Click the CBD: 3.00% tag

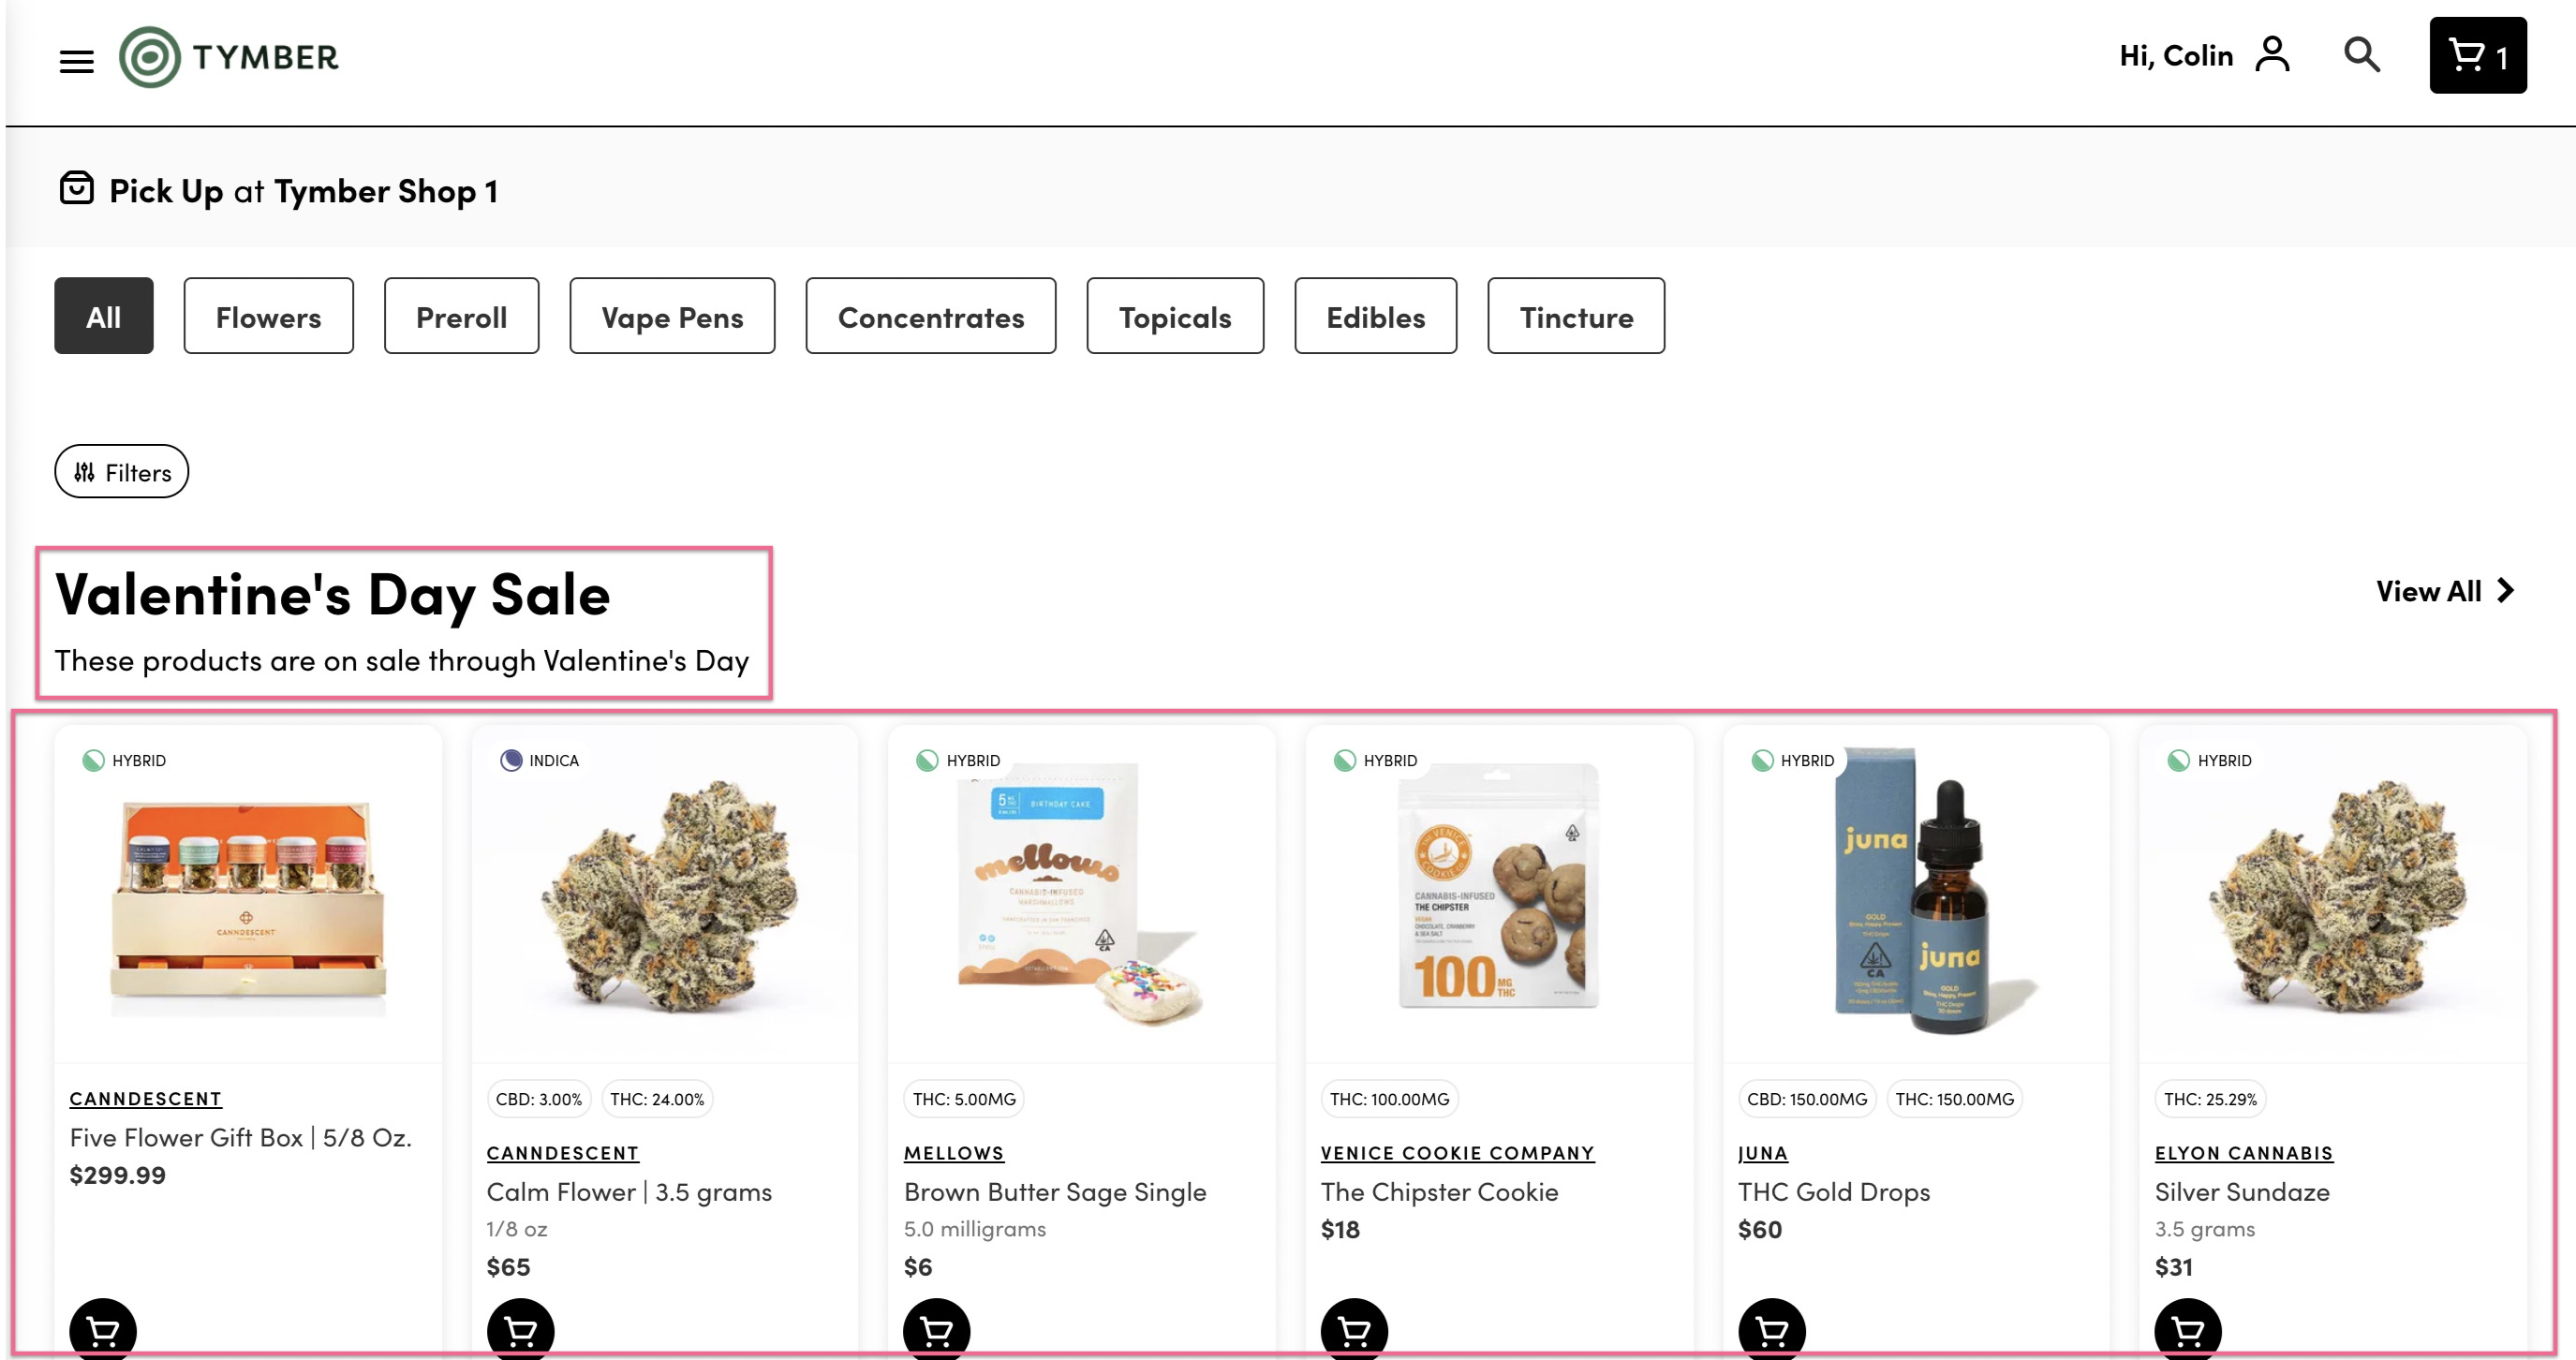(538, 1098)
